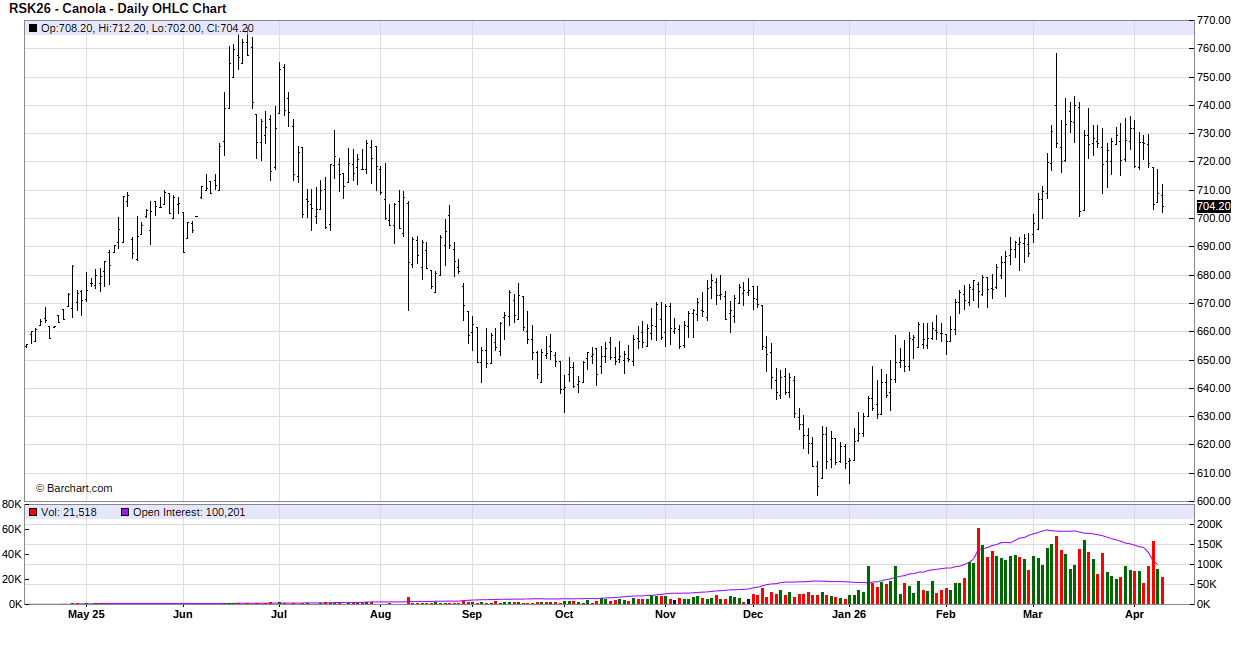The width and height of the screenshot is (1236, 645).
Task: Click the red Vol legend swatch
Action: (33, 512)
